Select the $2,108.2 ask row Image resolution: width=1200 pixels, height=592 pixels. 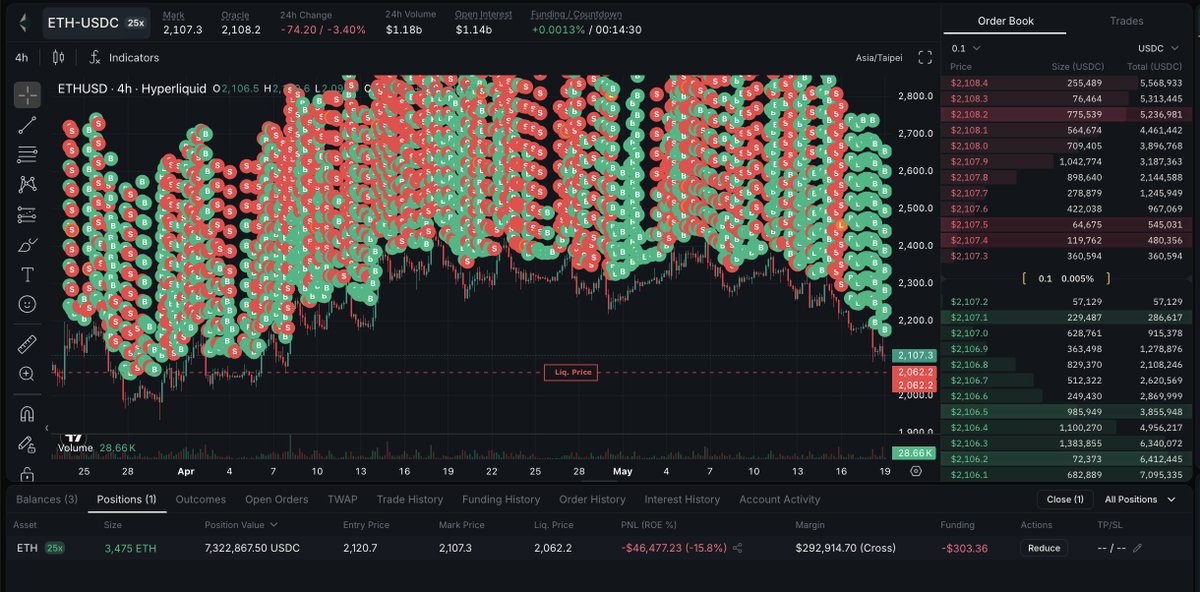click(x=1067, y=114)
